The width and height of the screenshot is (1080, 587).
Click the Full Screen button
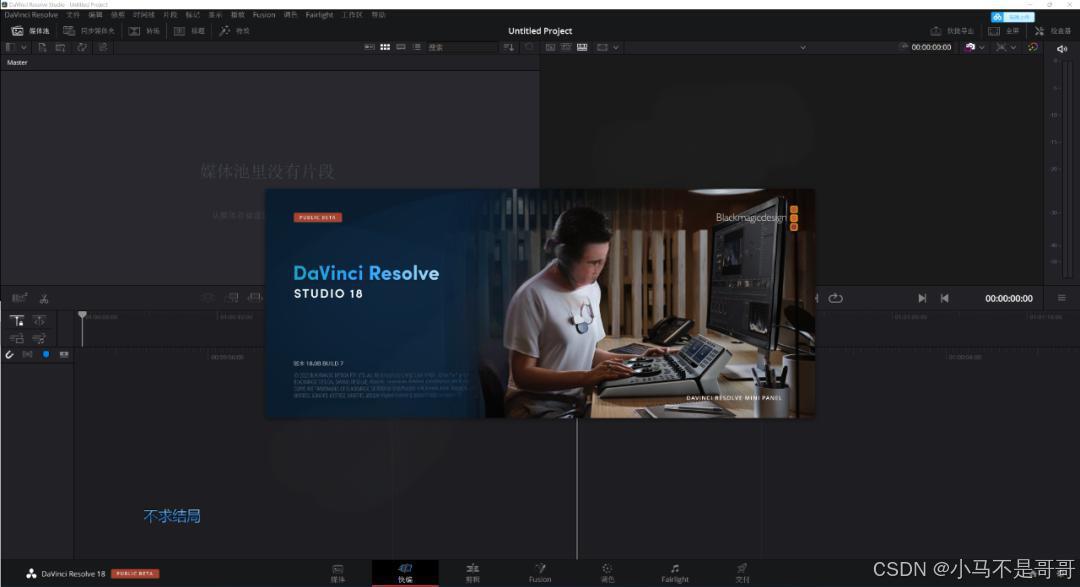coord(1004,31)
